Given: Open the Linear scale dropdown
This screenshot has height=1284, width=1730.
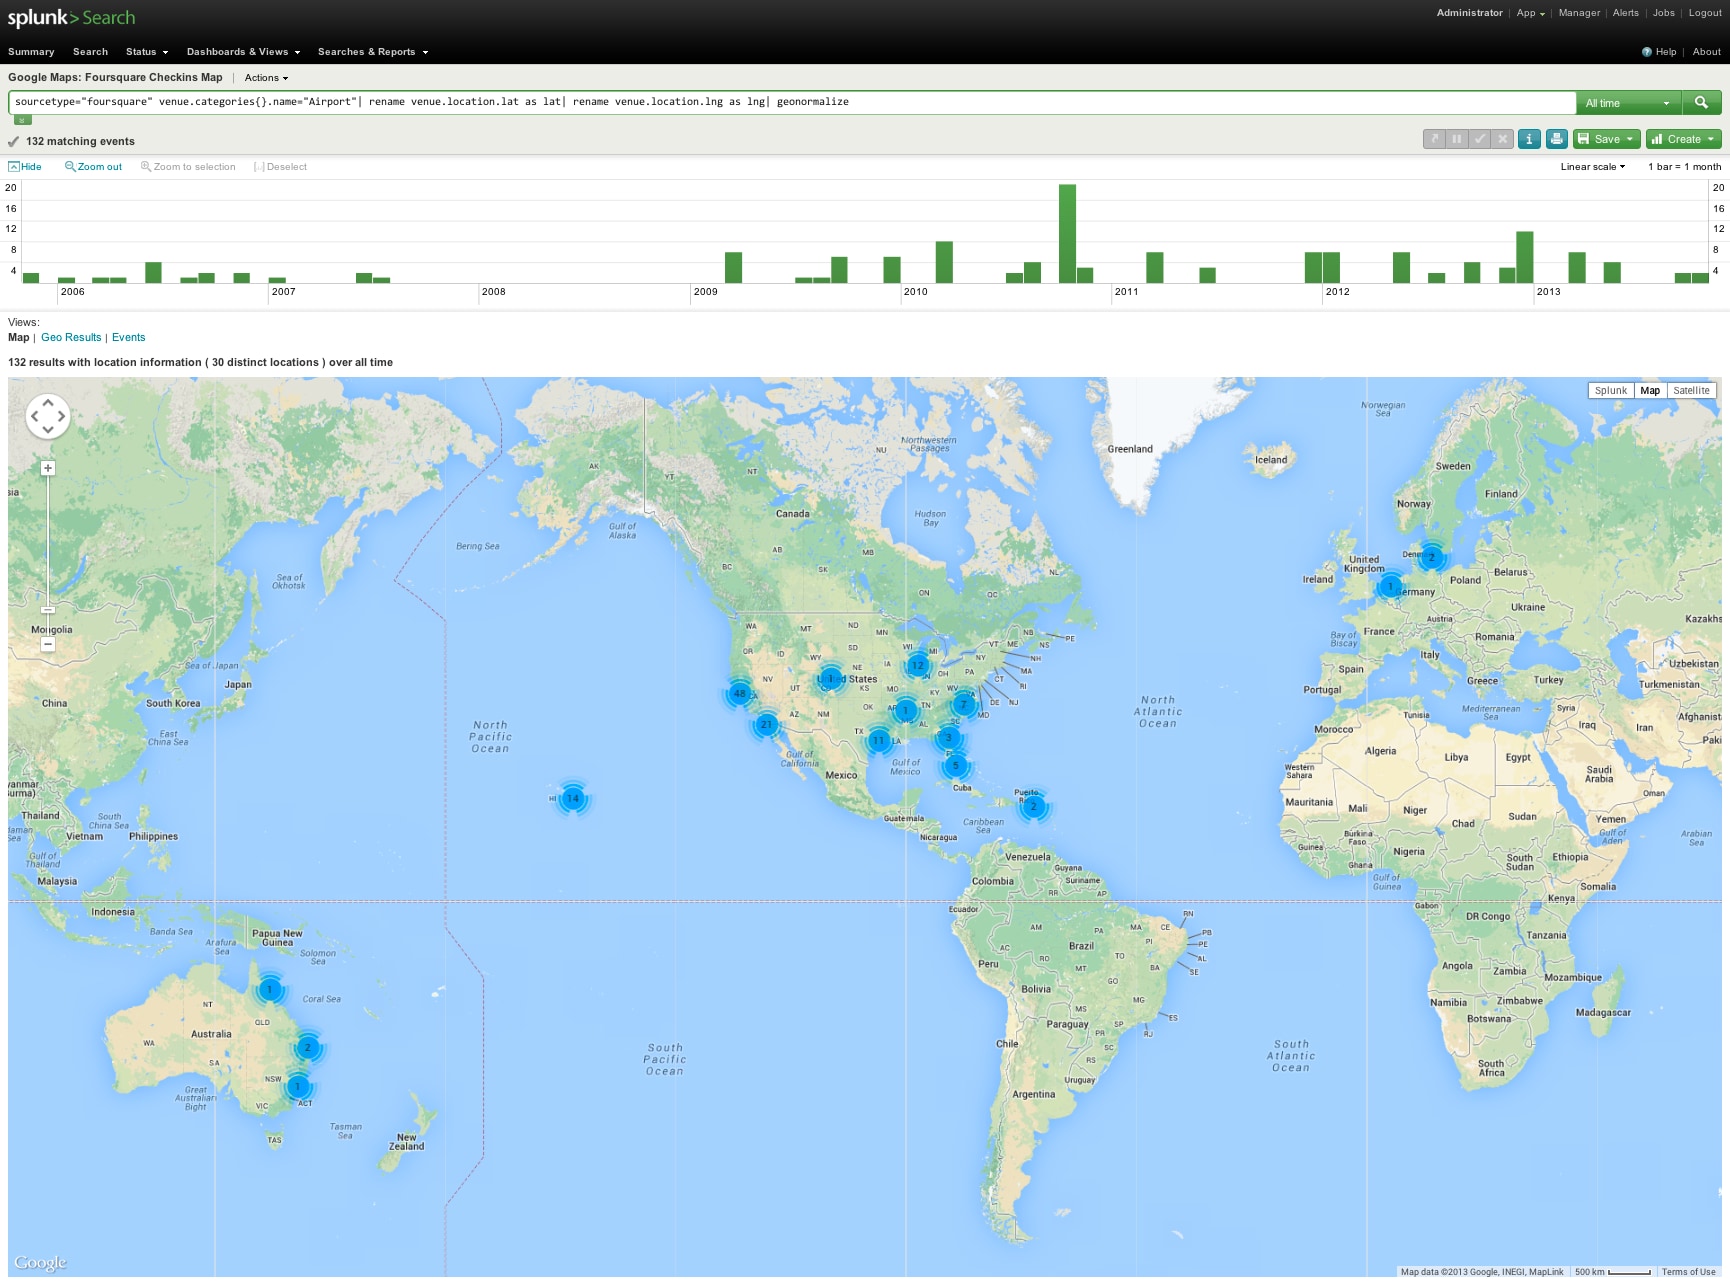Looking at the screenshot, I should tap(1593, 167).
